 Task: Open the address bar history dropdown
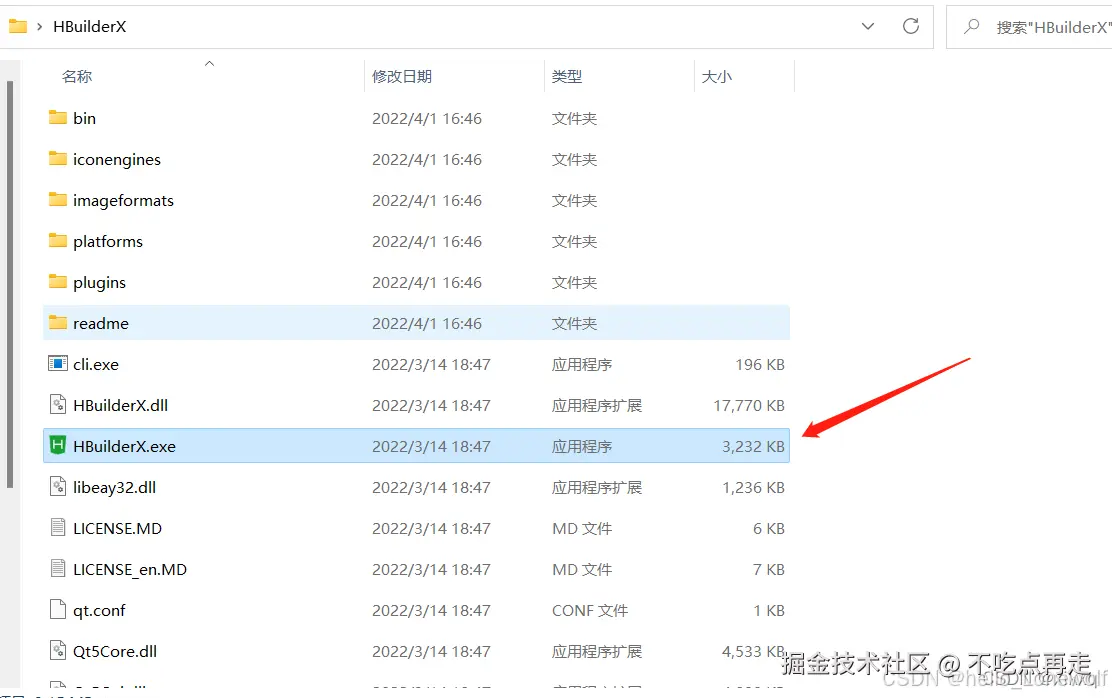pyautogui.click(x=867, y=26)
